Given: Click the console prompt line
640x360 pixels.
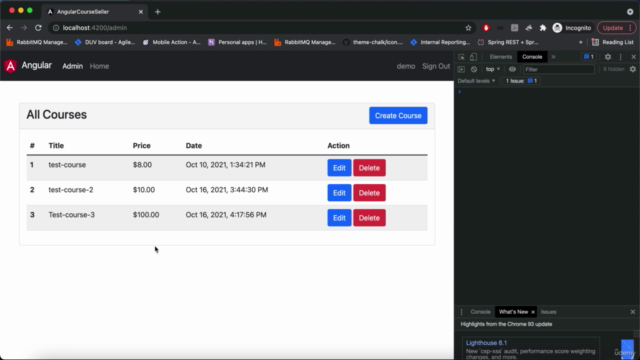Looking at the screenshot, I should coord(547,92).
